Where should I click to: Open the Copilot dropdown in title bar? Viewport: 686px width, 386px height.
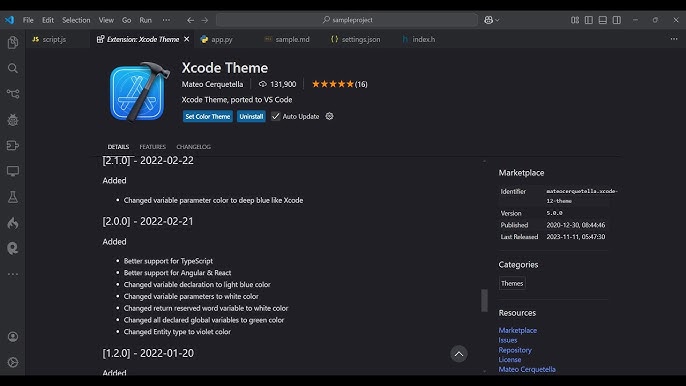tap(492, 20)
